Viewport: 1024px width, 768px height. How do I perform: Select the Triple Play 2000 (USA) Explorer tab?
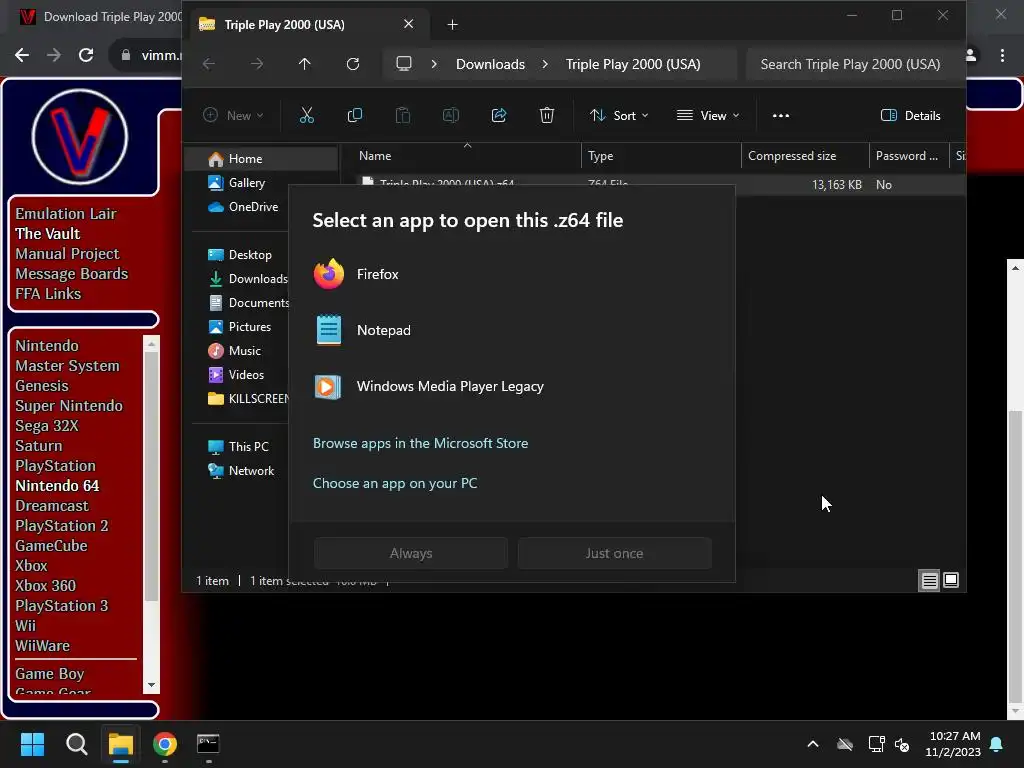tap(309, 25)
